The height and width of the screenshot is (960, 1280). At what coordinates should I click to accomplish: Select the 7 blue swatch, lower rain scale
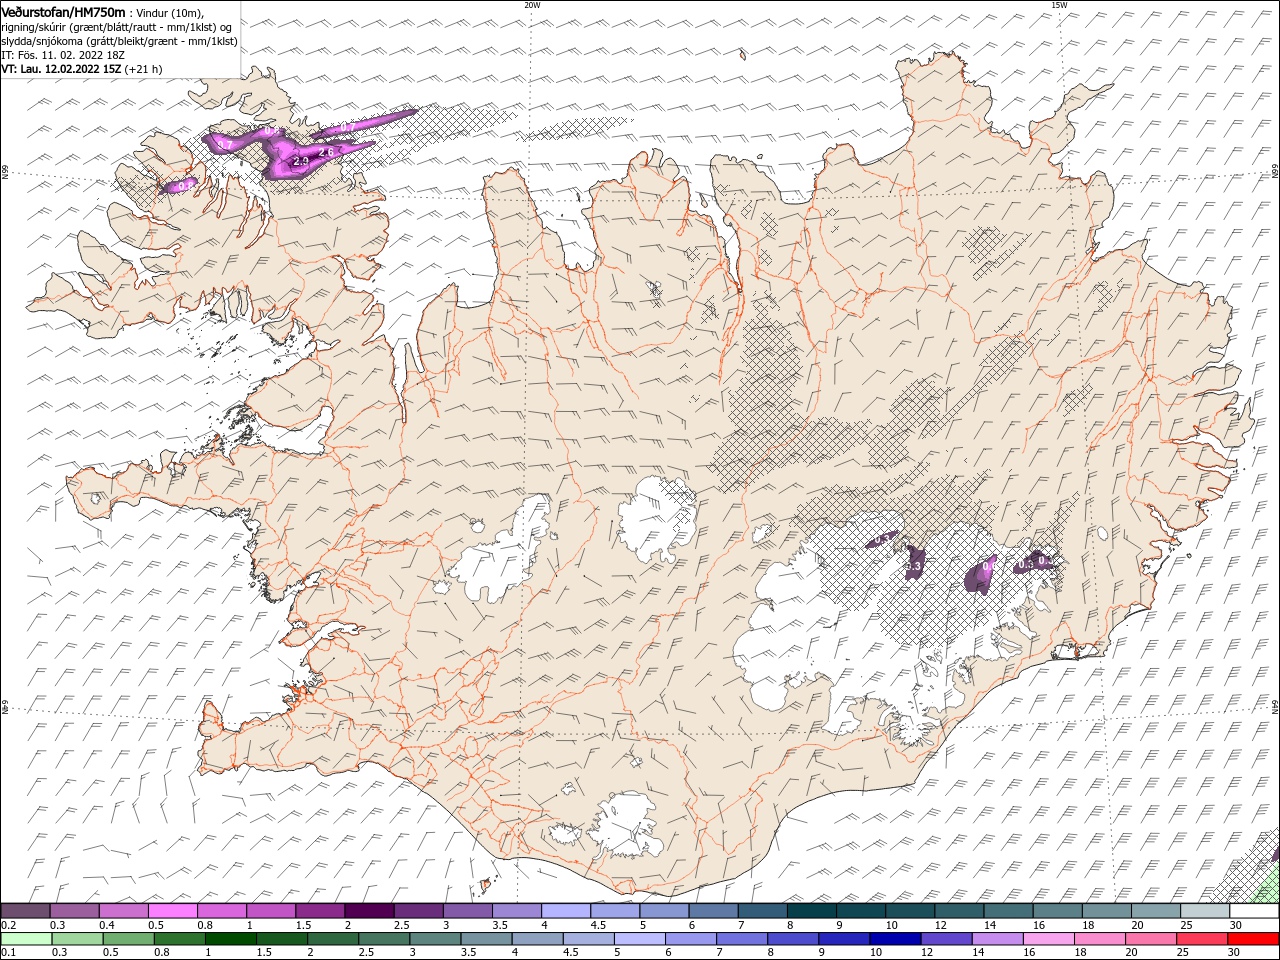coord(741,938)
